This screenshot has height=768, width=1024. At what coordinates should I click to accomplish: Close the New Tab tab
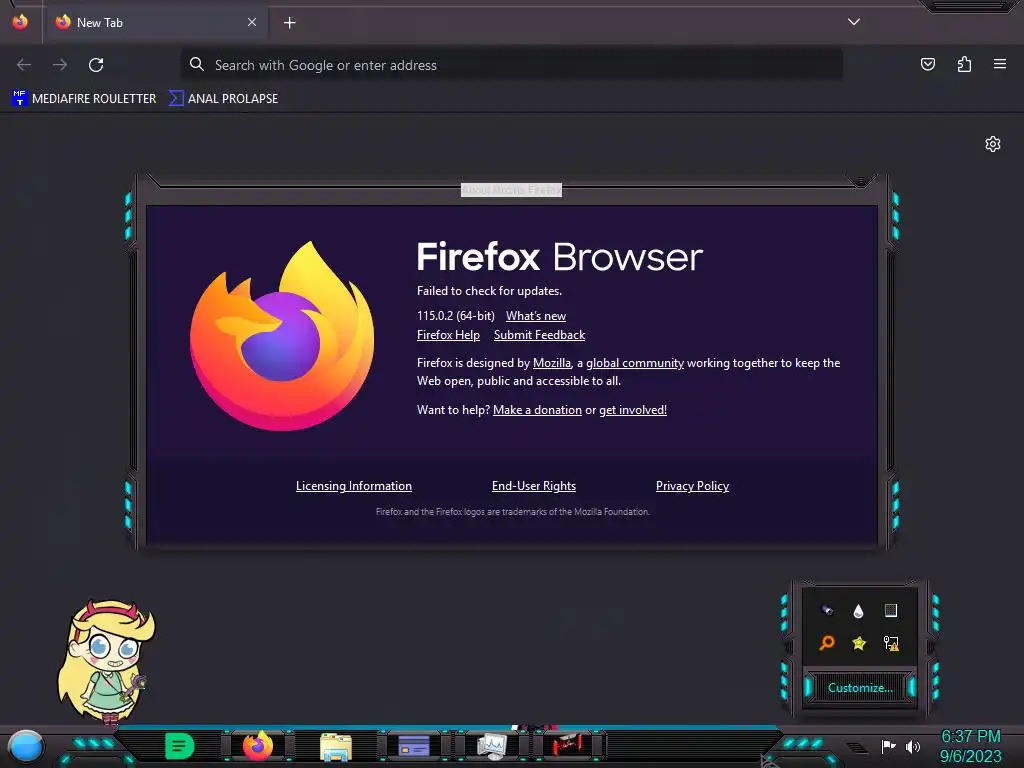(x=251, y=22)
